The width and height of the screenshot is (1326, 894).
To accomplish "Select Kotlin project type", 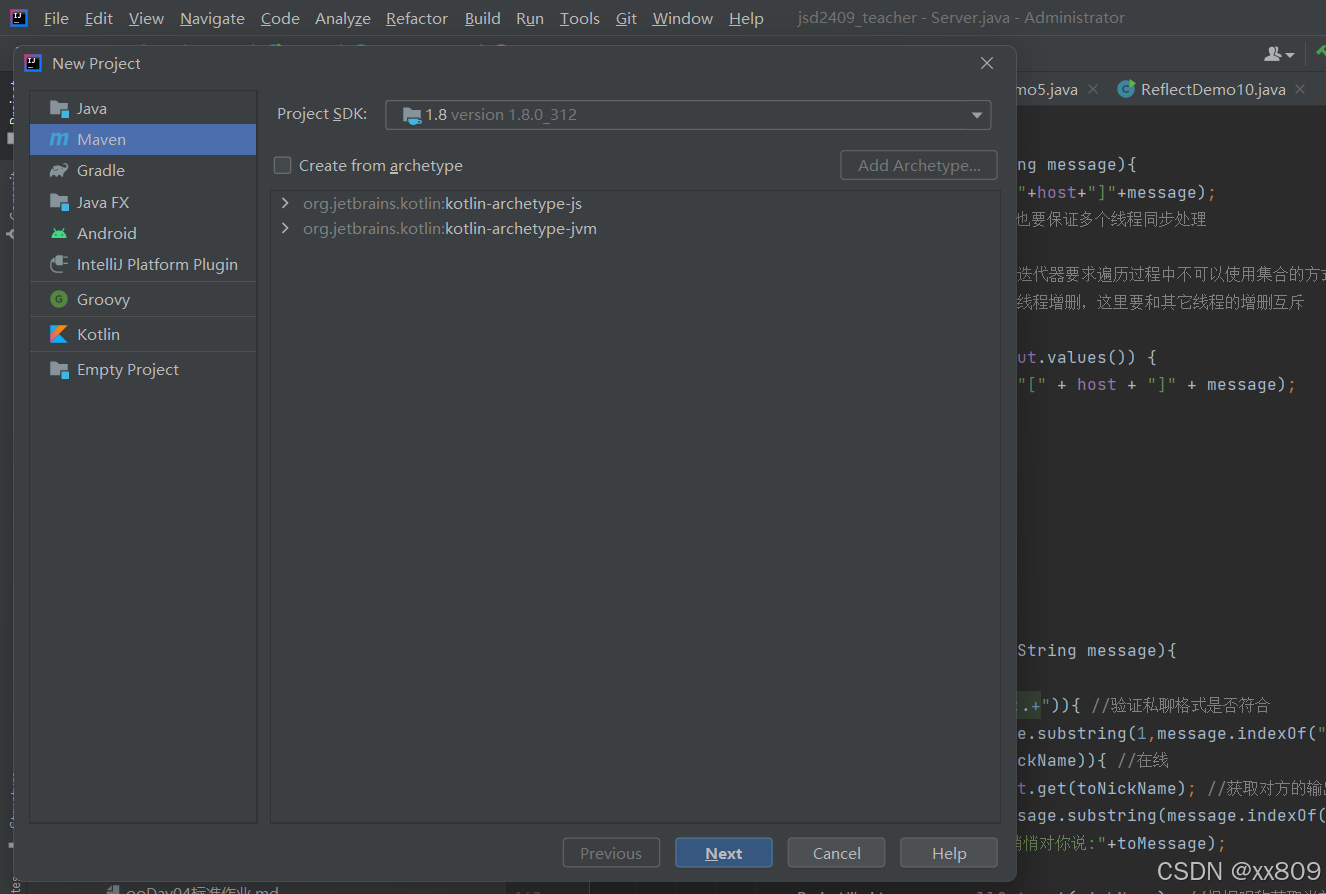I will [143, 334].
